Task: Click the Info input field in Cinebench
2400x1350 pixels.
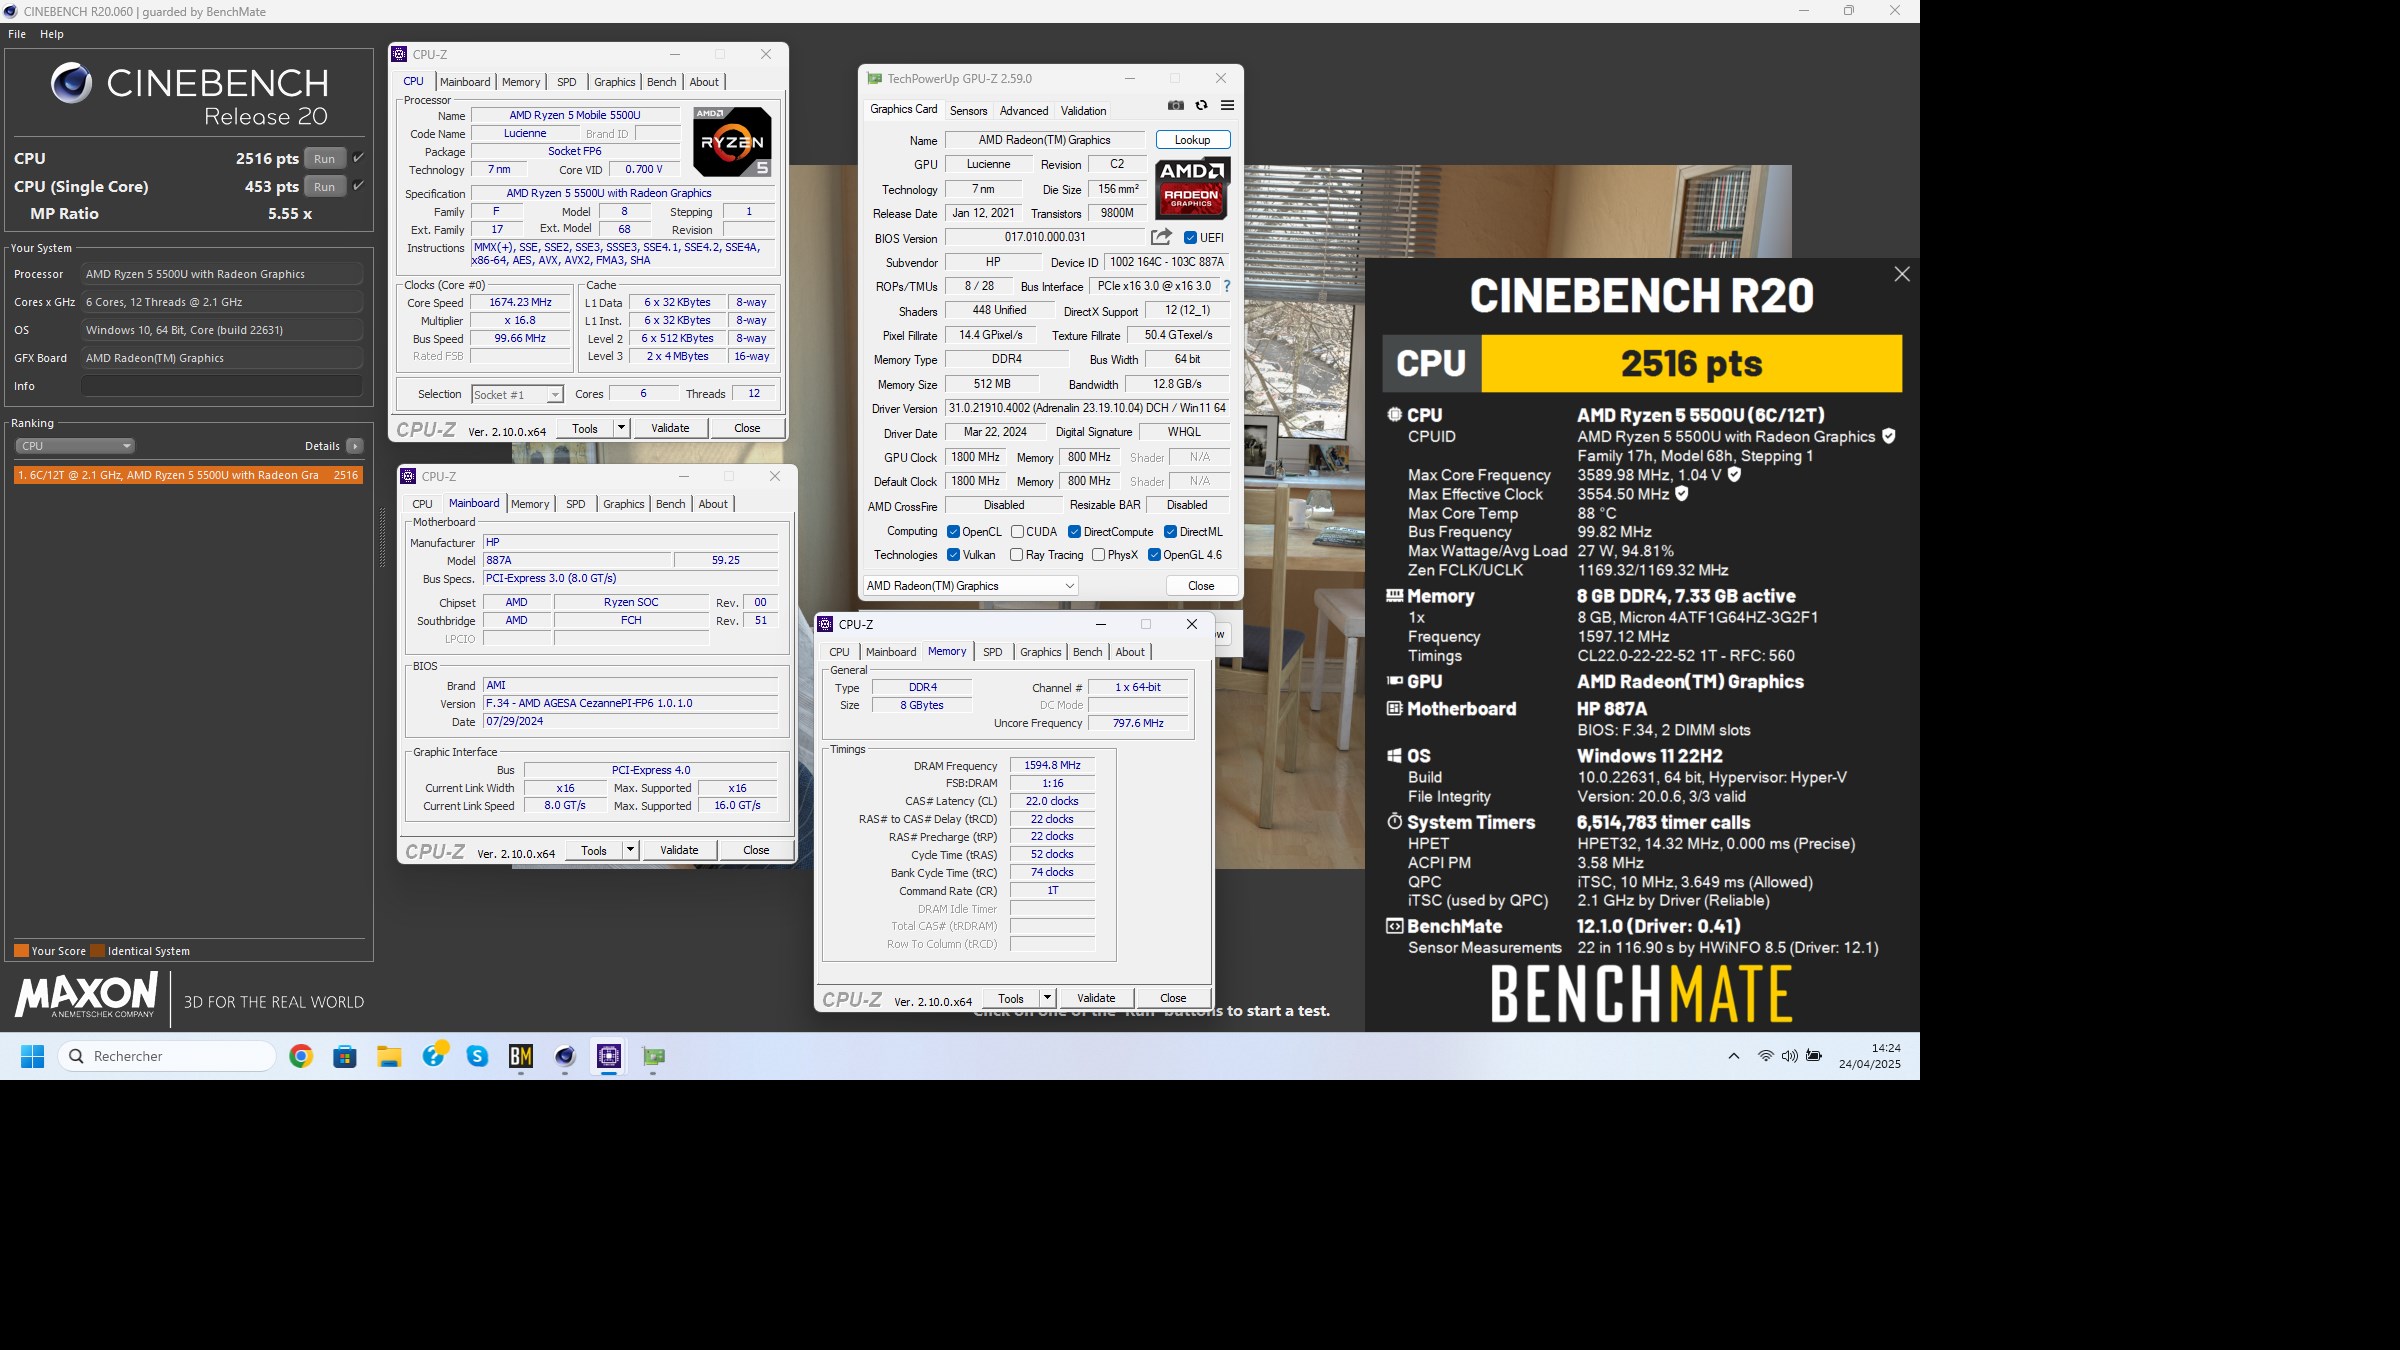Action: 222,386
